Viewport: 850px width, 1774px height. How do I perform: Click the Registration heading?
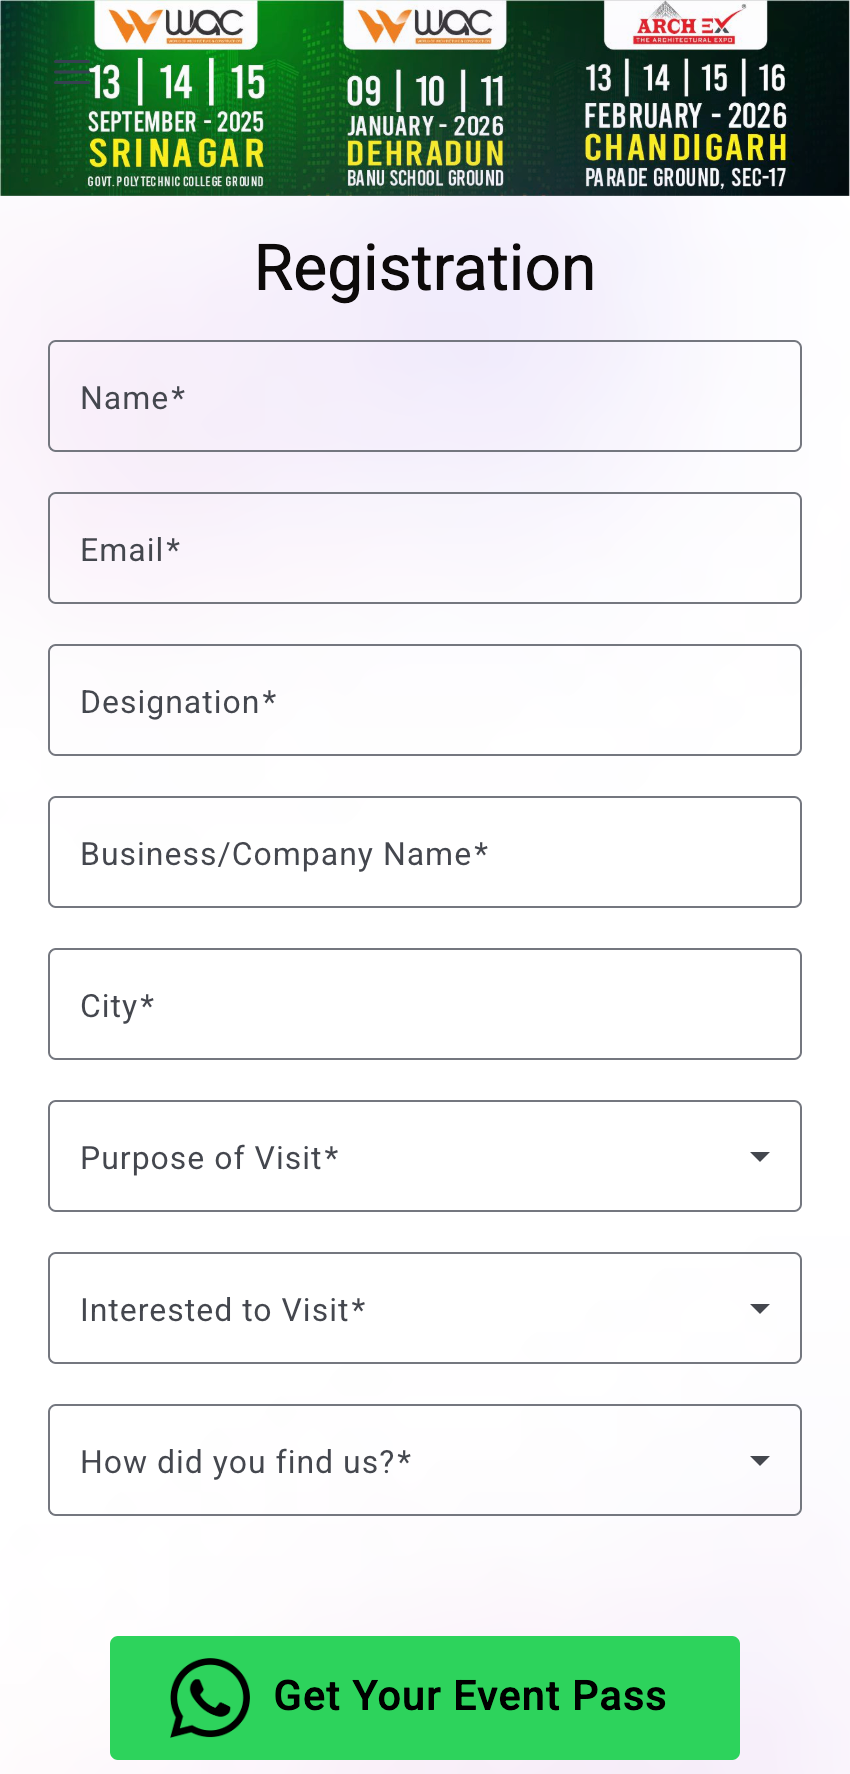[425, 268]
